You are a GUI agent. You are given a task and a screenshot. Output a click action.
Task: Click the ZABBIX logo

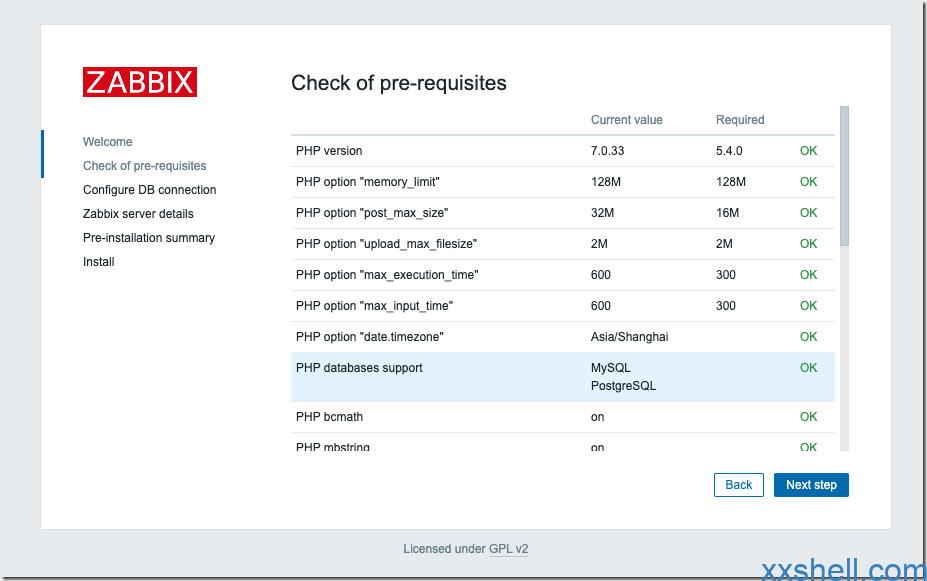pos(139,82)
